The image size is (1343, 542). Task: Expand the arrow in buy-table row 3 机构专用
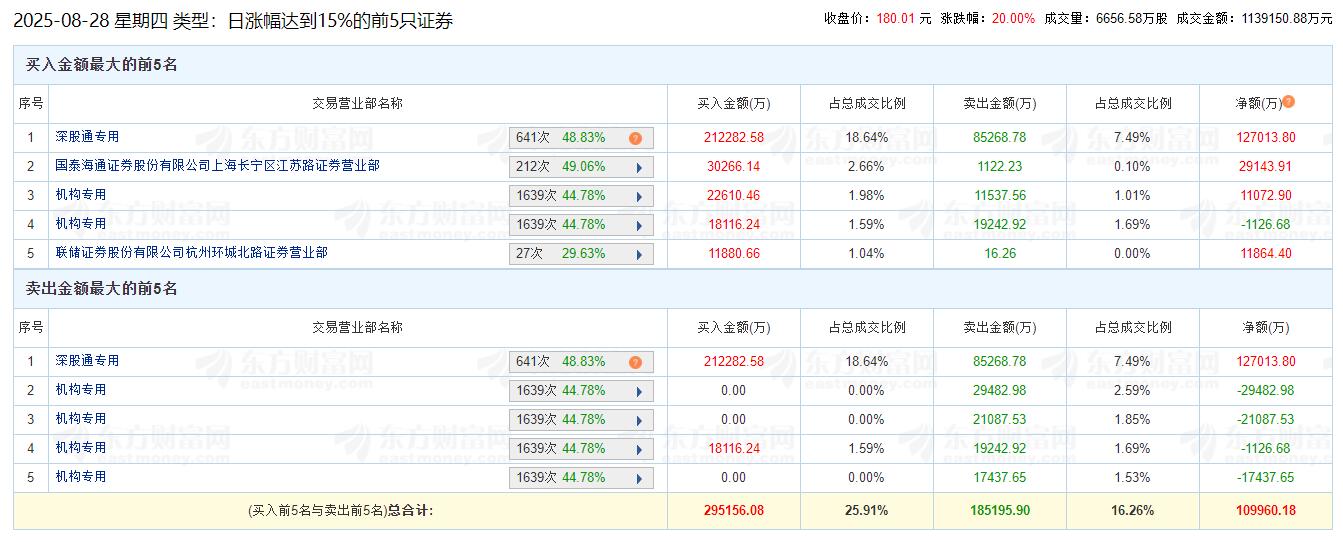pos(638,197)
